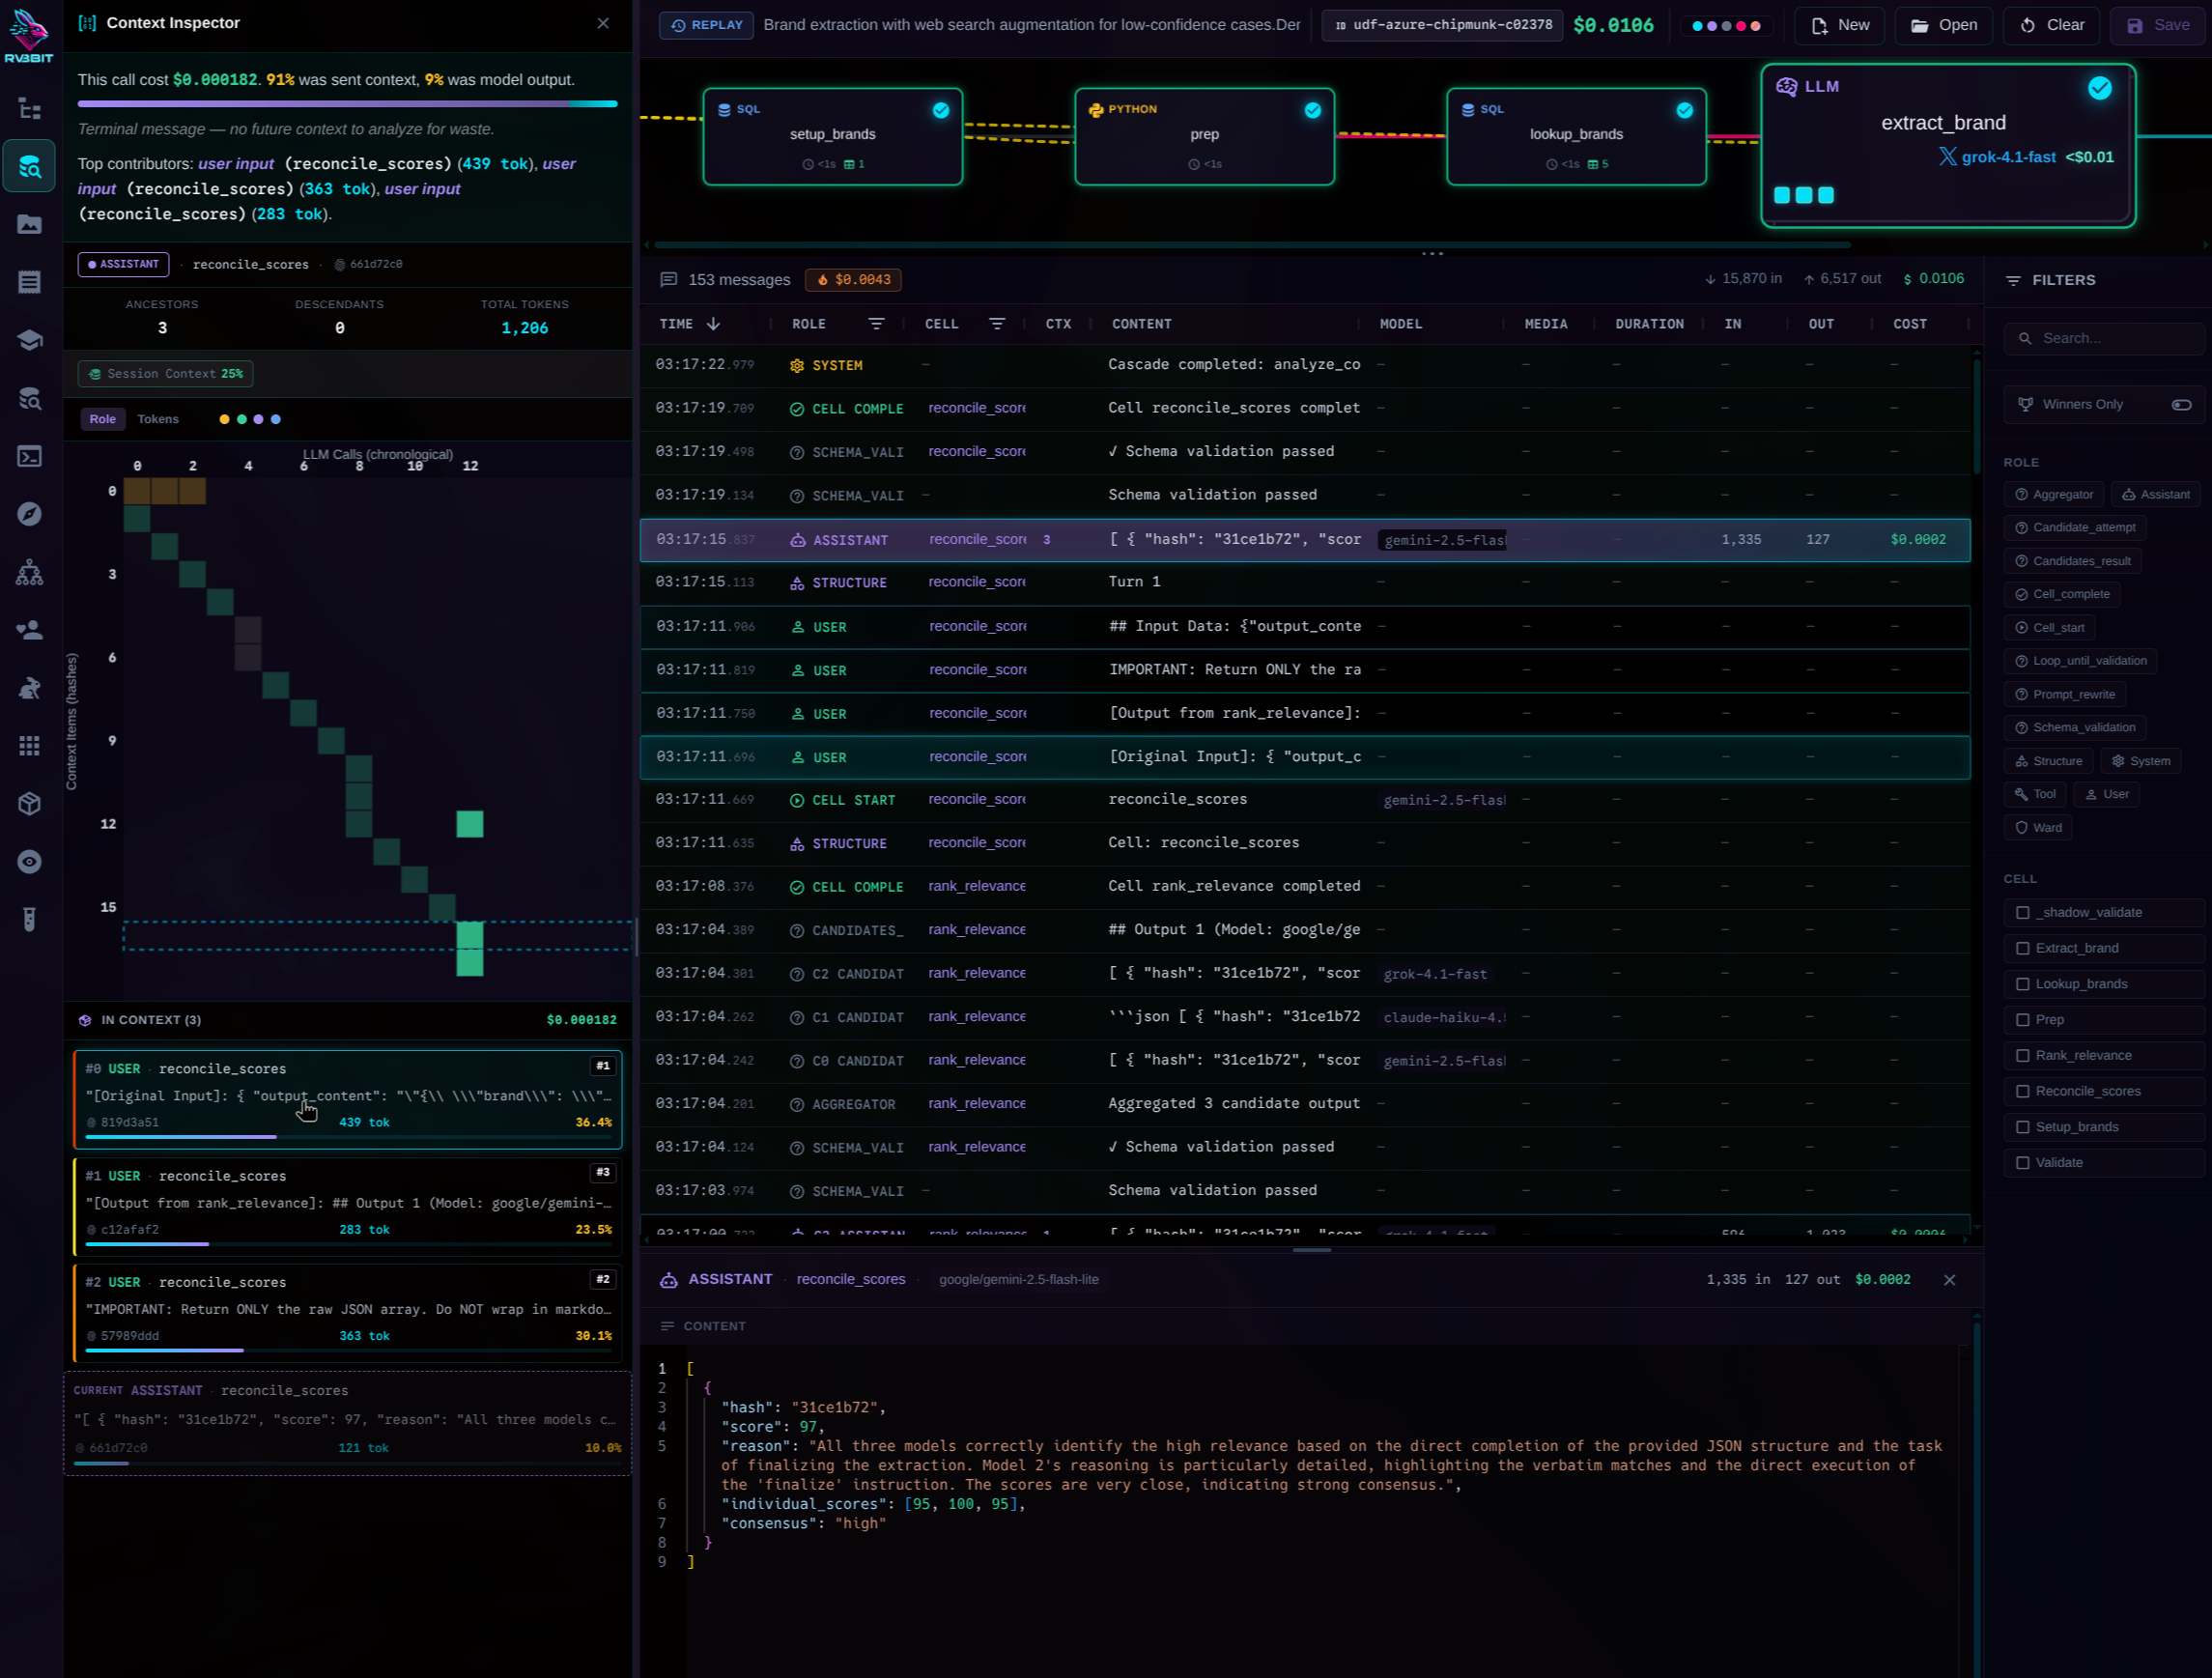This screenshot has width=2212, height=1678.
Task: Click the green heatmap cell at row 12
Action: pyautogui.click(x=469, y=823)
